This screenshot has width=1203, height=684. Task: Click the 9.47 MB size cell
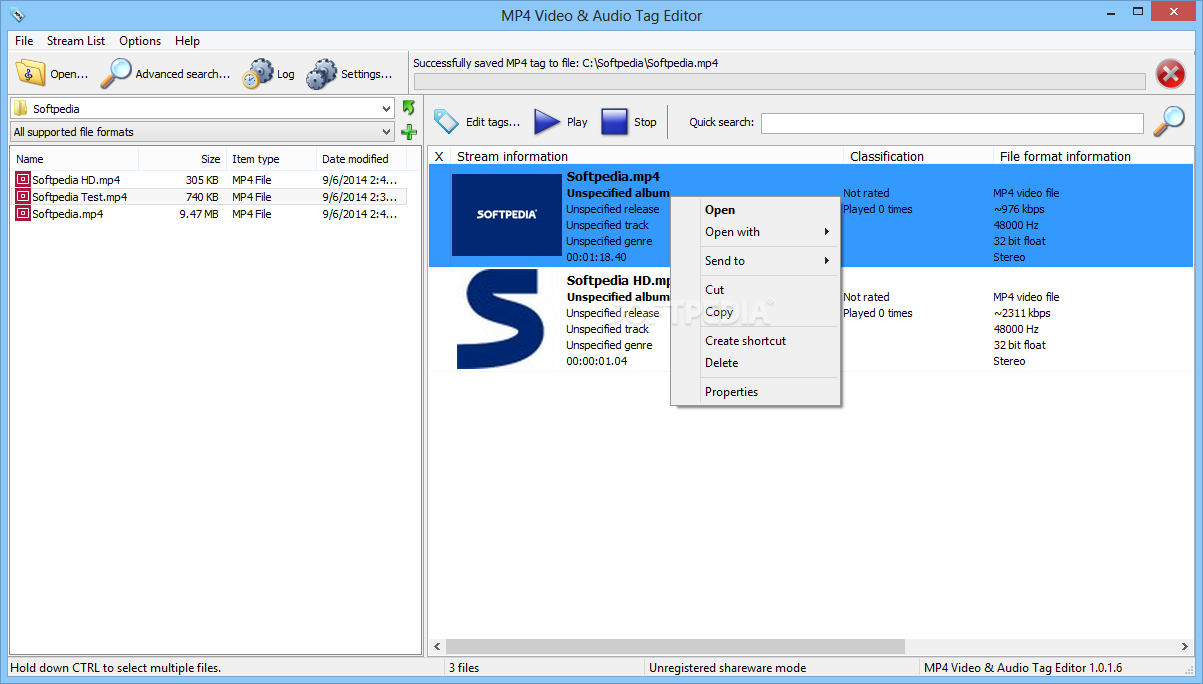pos(198,214)
